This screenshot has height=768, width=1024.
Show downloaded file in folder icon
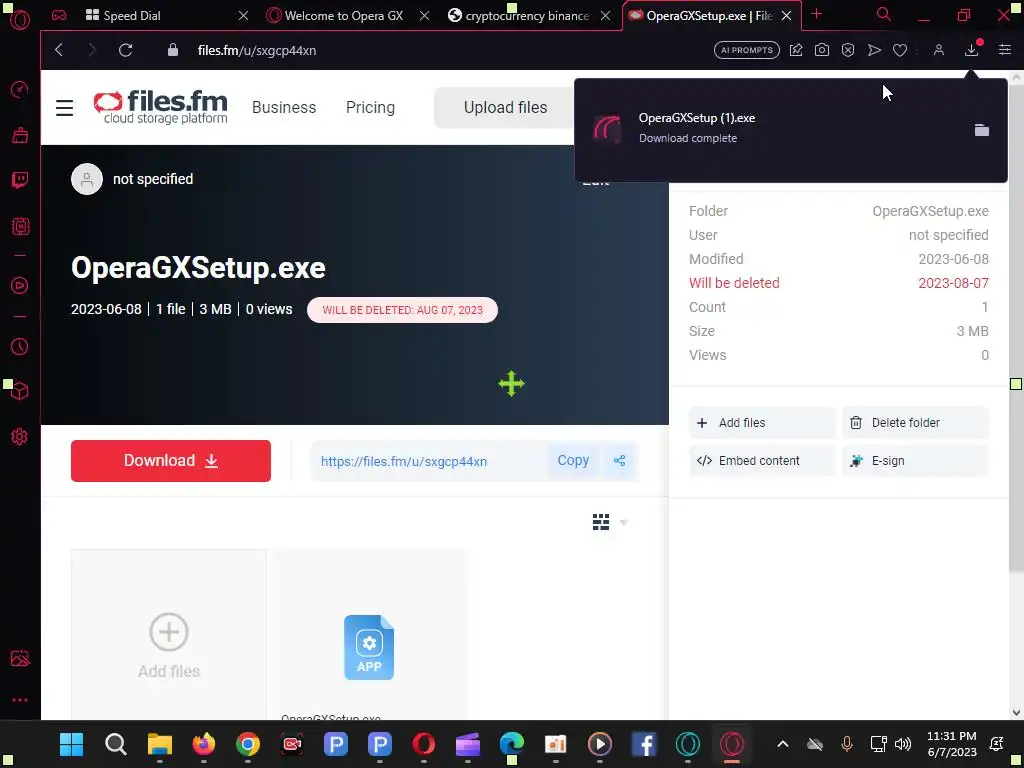tap(982, 130)
